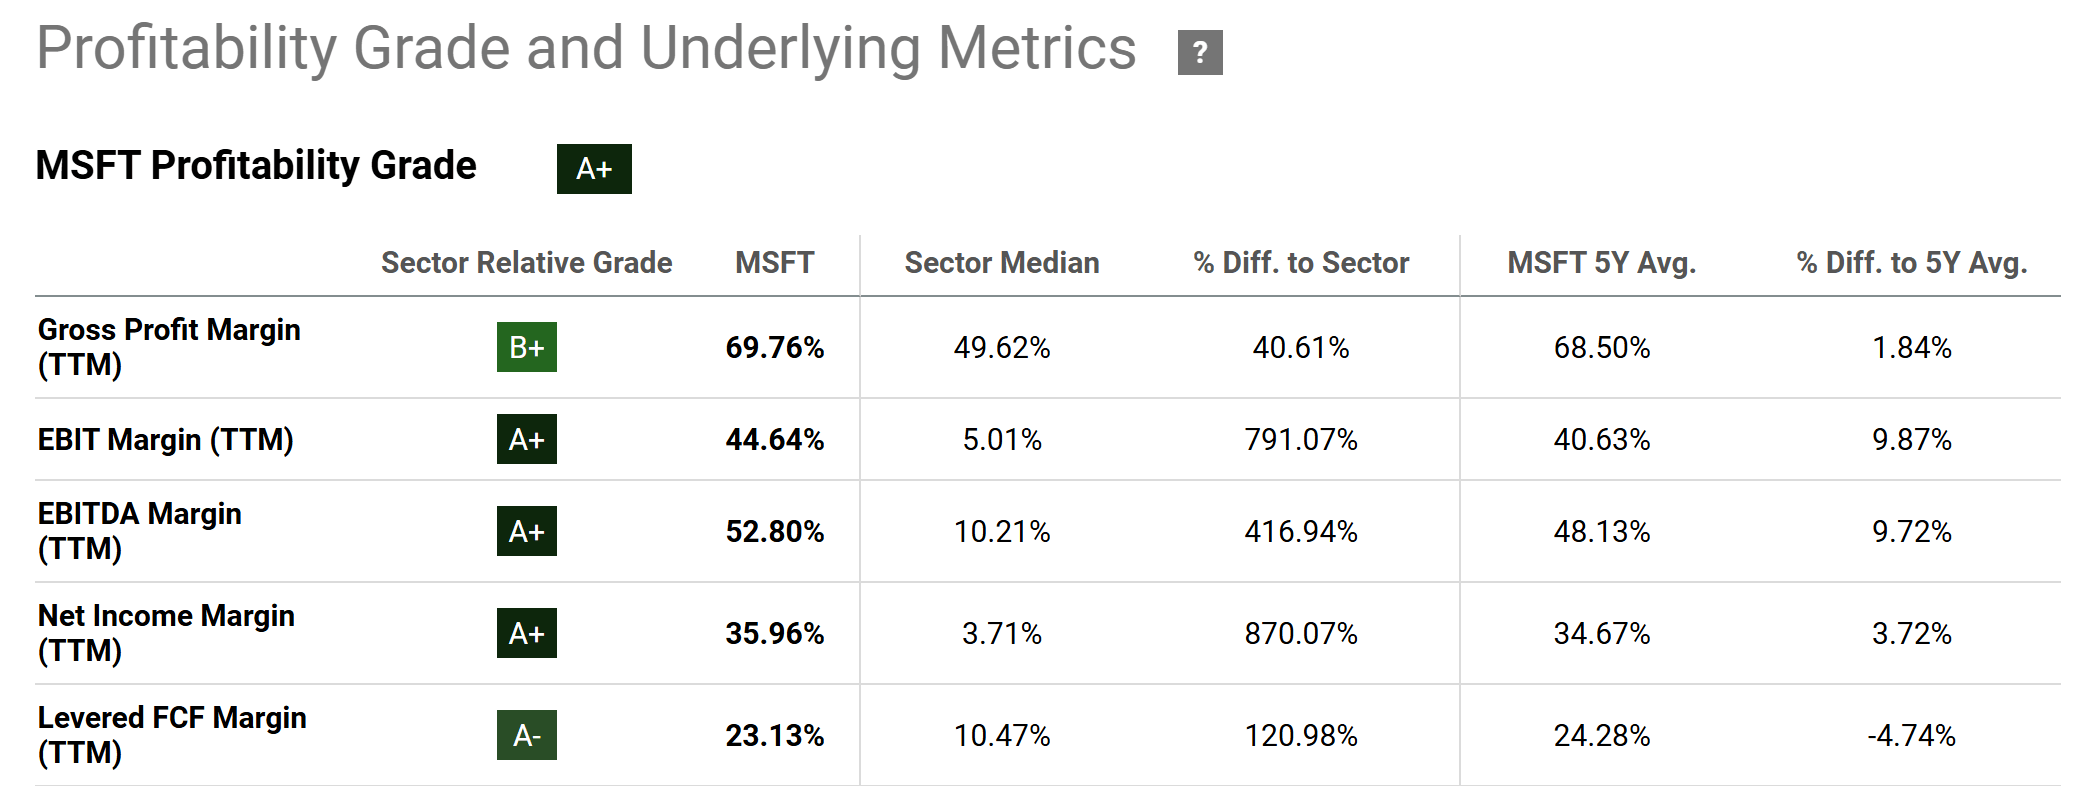
Task: Click the help question mark icon
Action: pos(1200,53)
